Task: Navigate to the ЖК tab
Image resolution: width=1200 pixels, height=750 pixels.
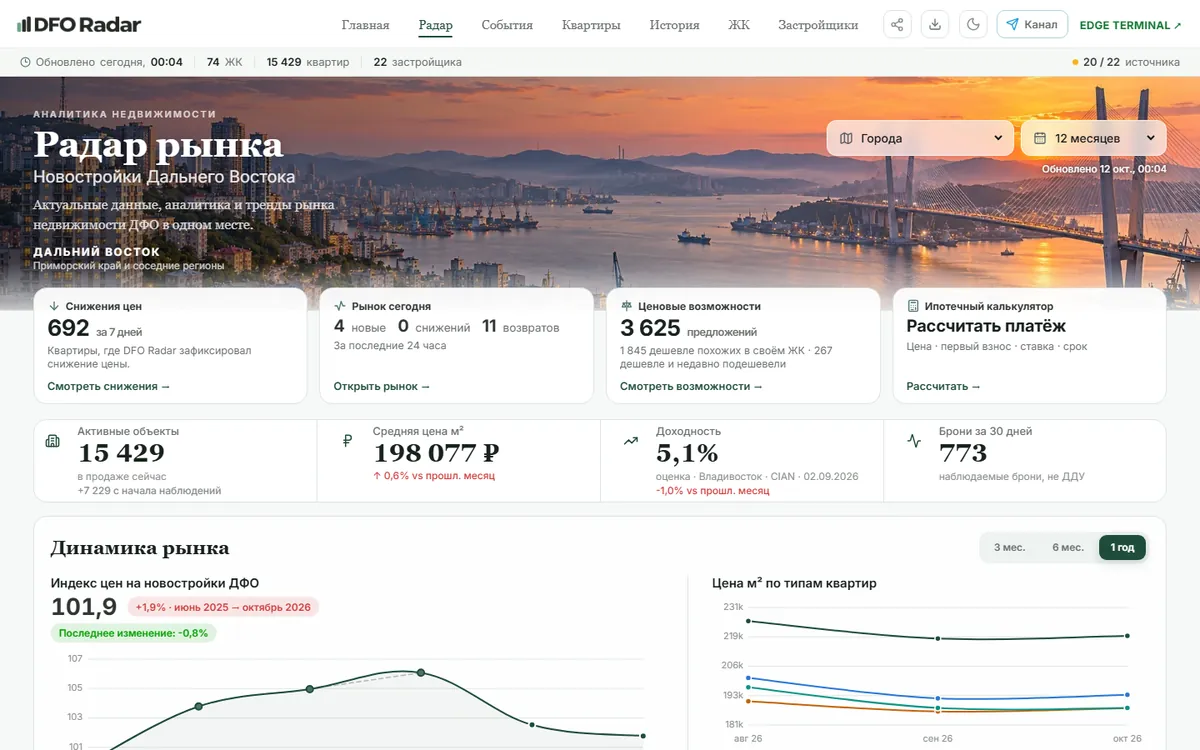Action: (739, 25)
